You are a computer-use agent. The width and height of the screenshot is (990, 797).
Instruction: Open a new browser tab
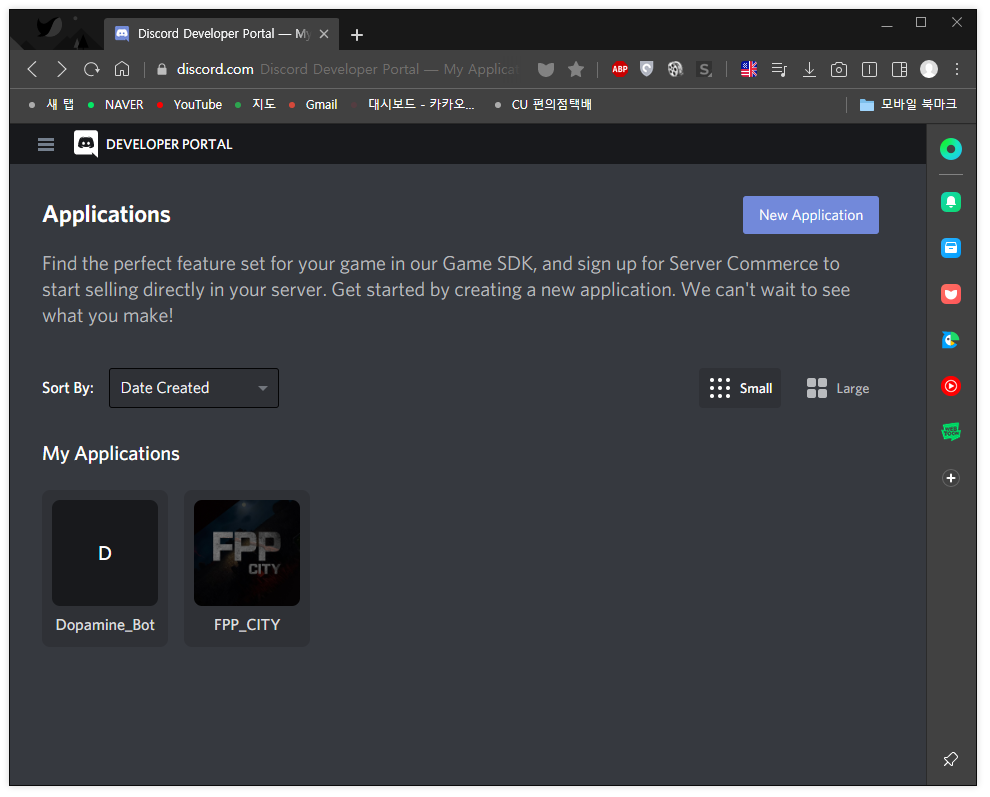[x=357, y=35]
